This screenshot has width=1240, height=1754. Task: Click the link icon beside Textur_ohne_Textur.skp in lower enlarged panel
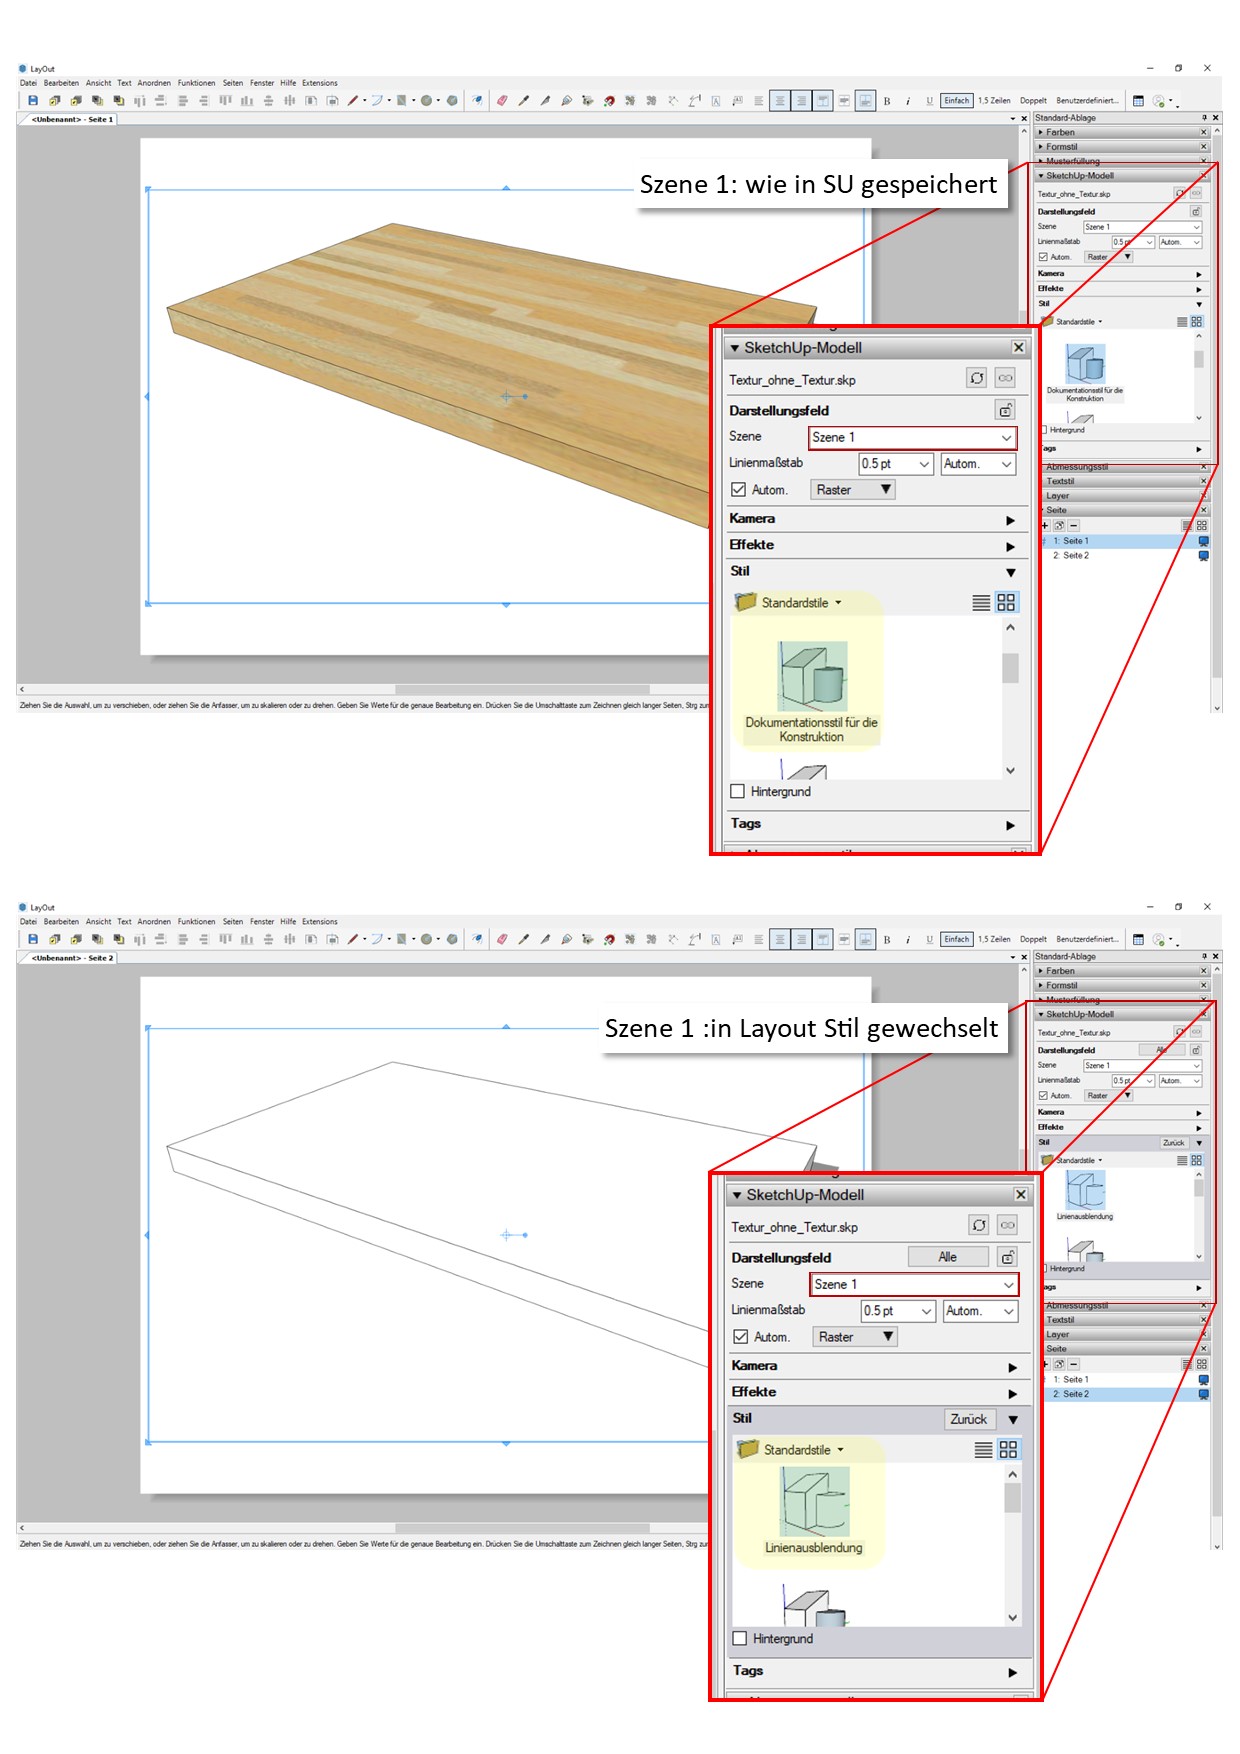[x=1007, y=1225]
